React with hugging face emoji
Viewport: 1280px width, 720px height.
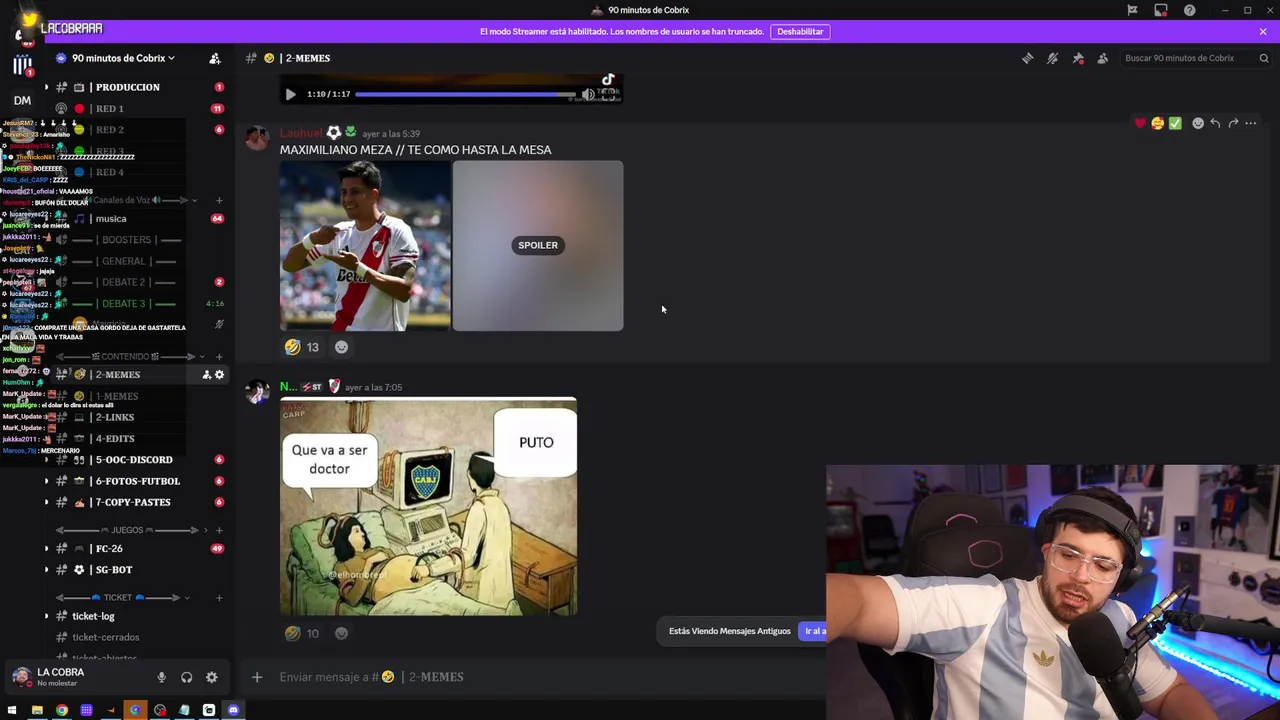(x=1158, y=123)
